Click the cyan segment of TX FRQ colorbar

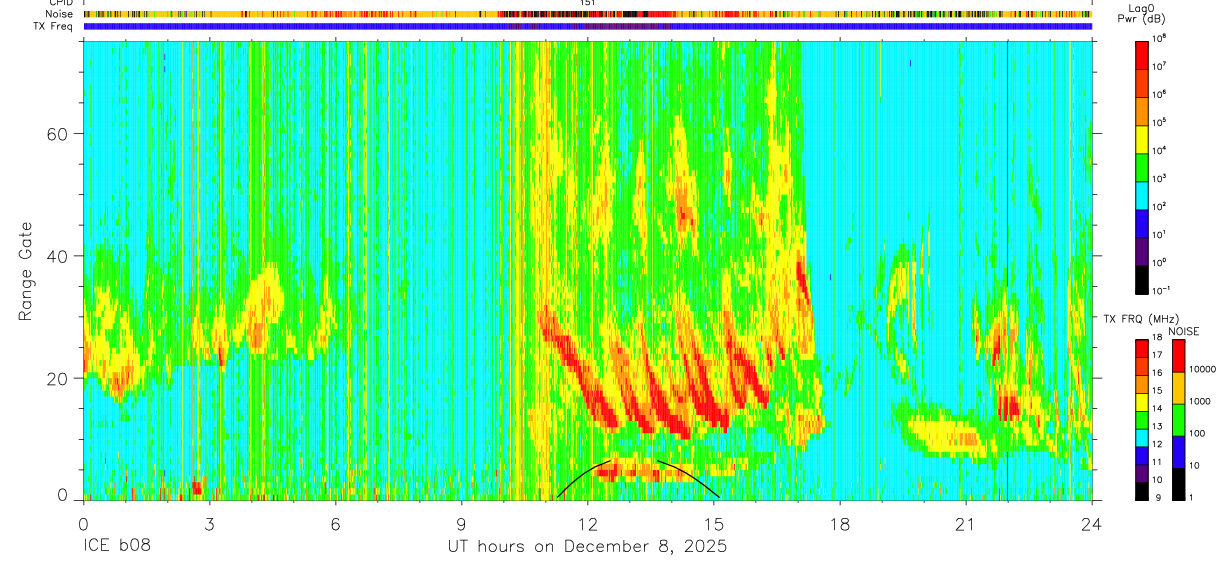1142,437
